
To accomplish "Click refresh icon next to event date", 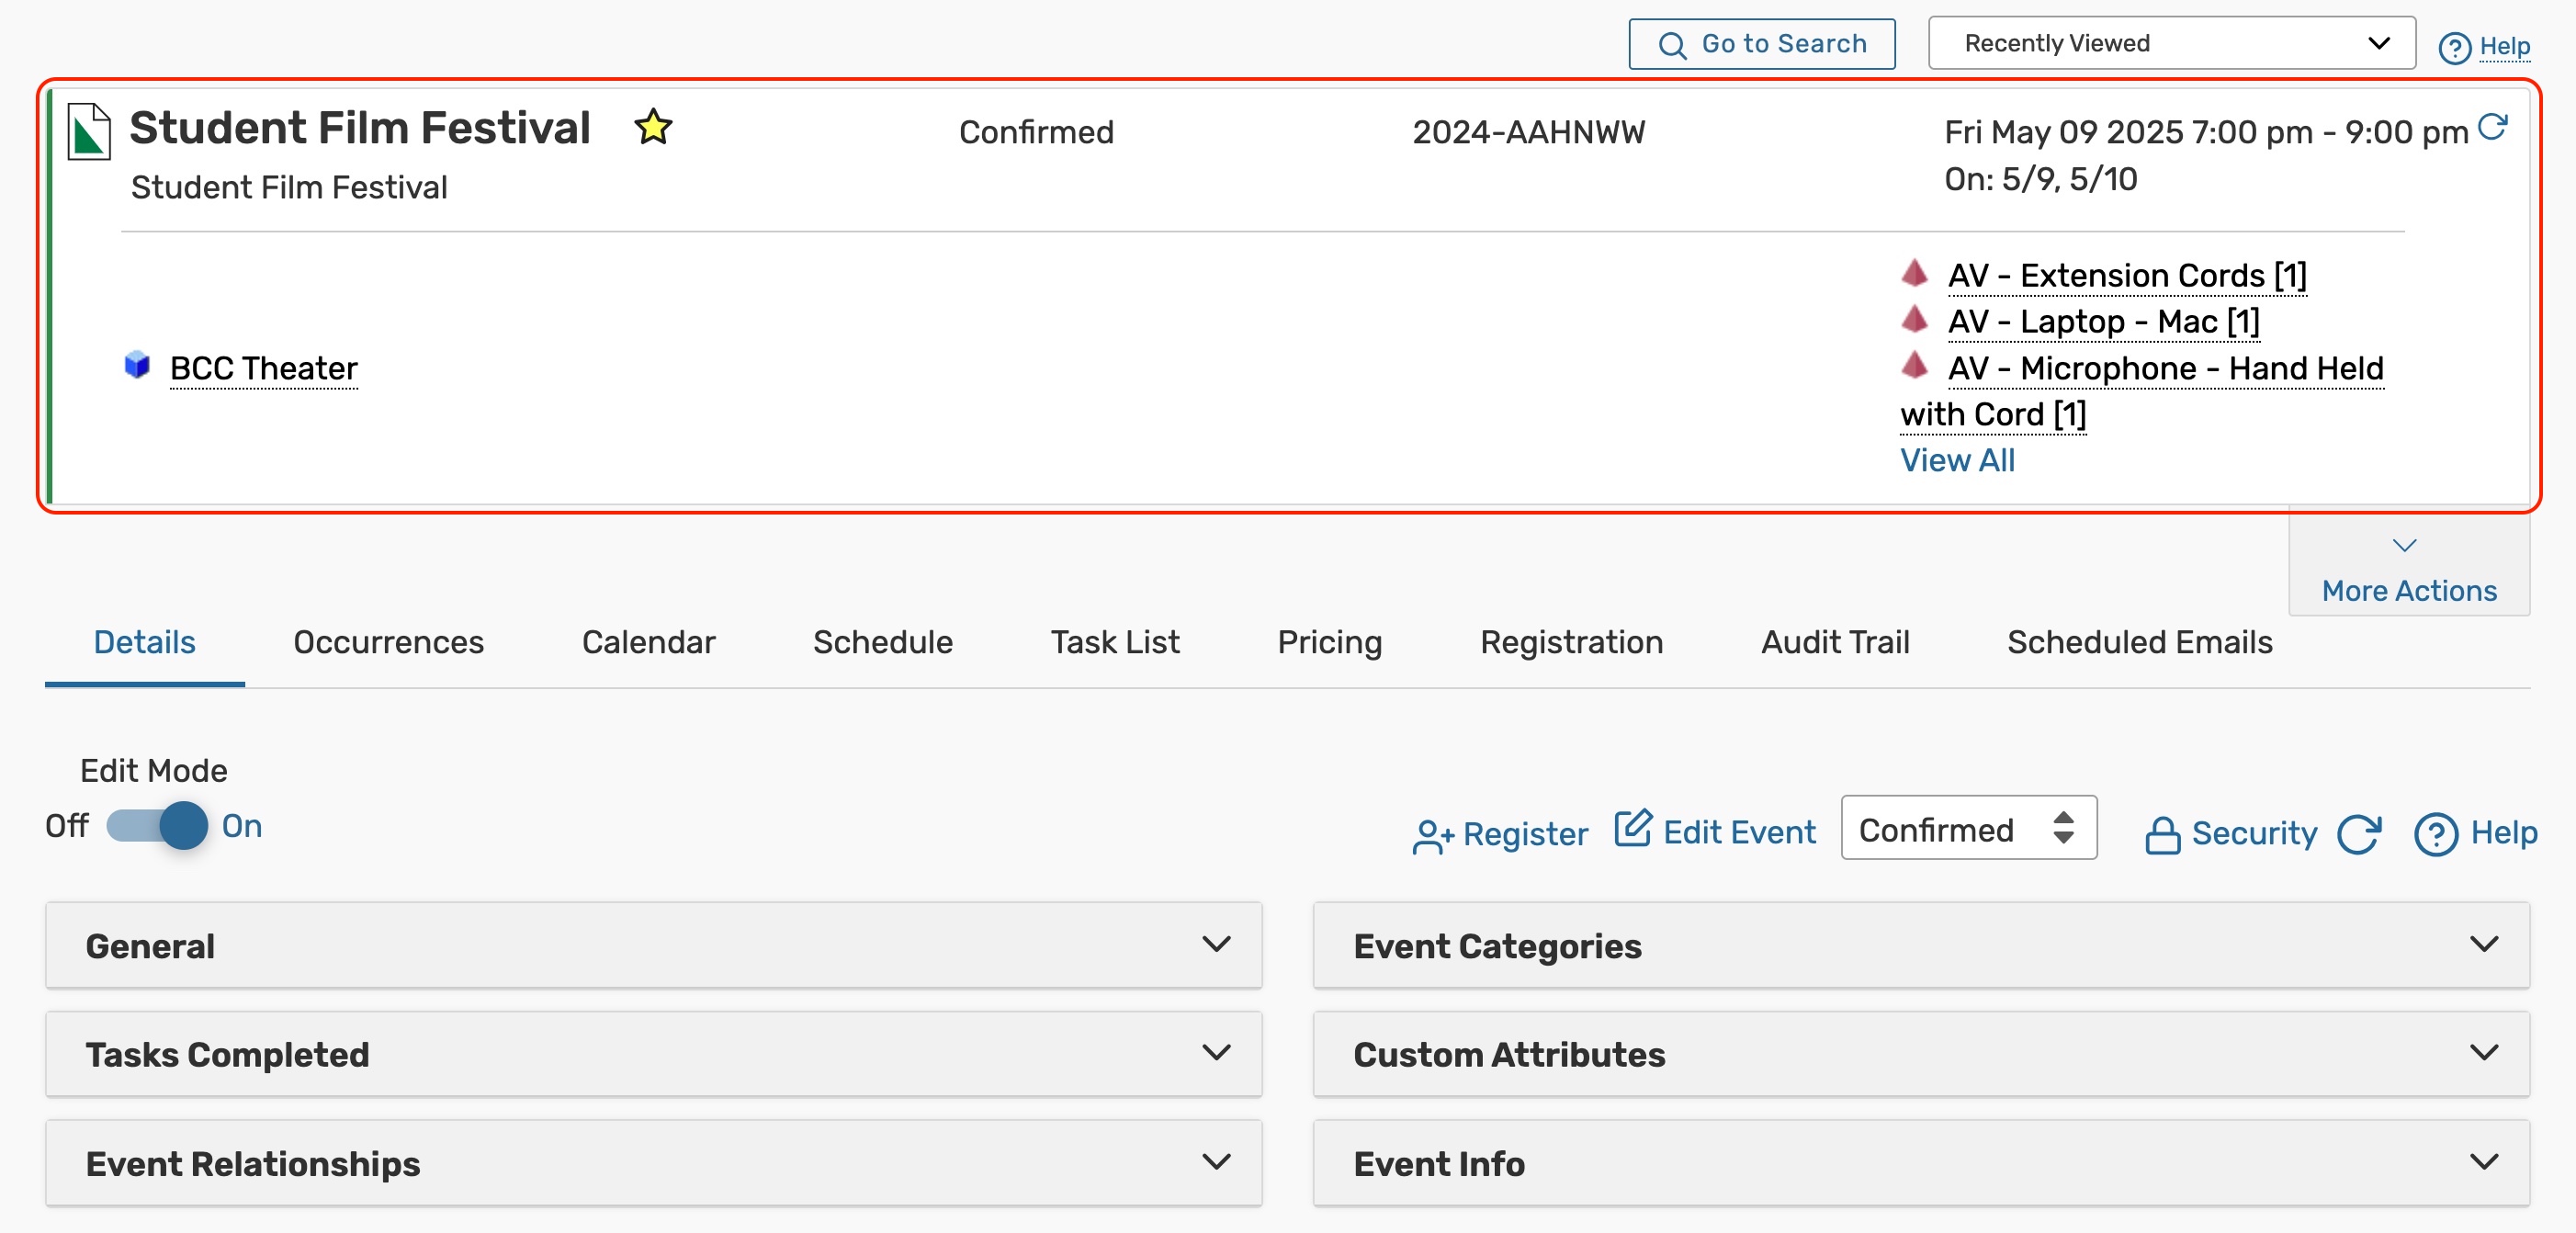I will pyautogui.click(x=2492, y=127).
